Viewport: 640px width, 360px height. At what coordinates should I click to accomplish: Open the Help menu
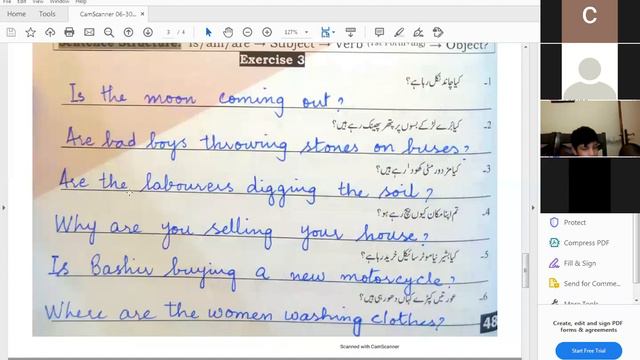point(81,2)
